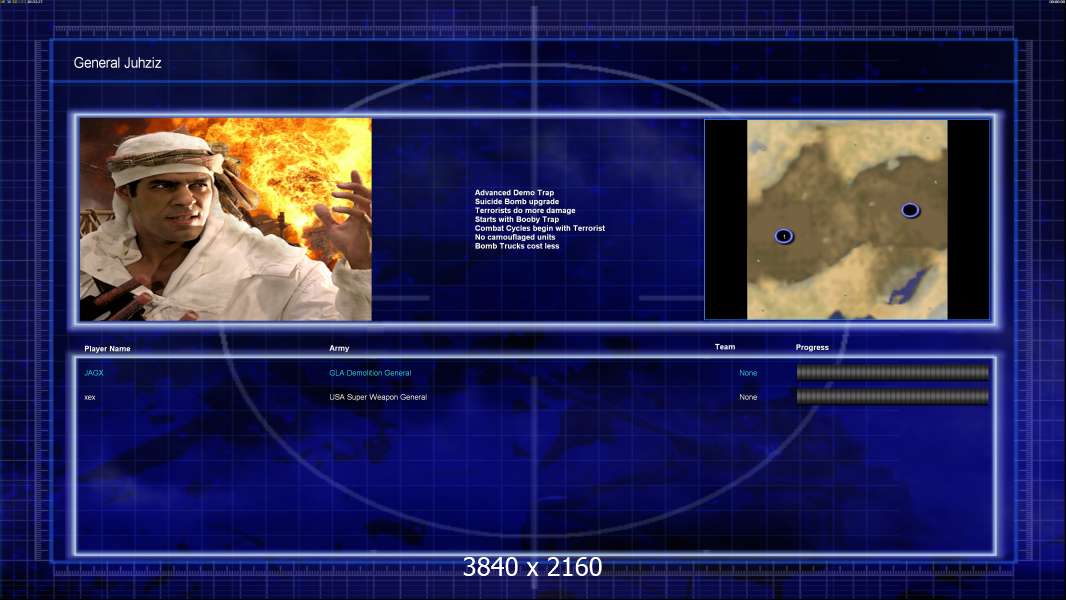Click the "Army" column header
Viewport: 1066px width, 600px height.
pos(339,348)
